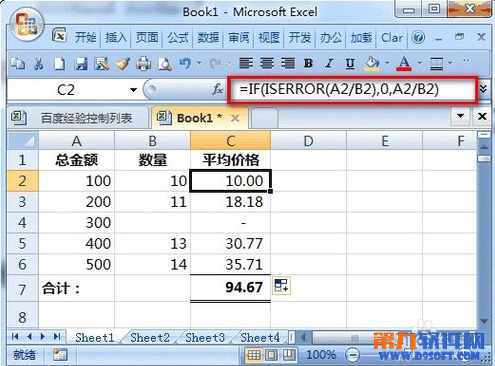Click the Cut scissors icon
495x366 pixels.
(39, 63)
